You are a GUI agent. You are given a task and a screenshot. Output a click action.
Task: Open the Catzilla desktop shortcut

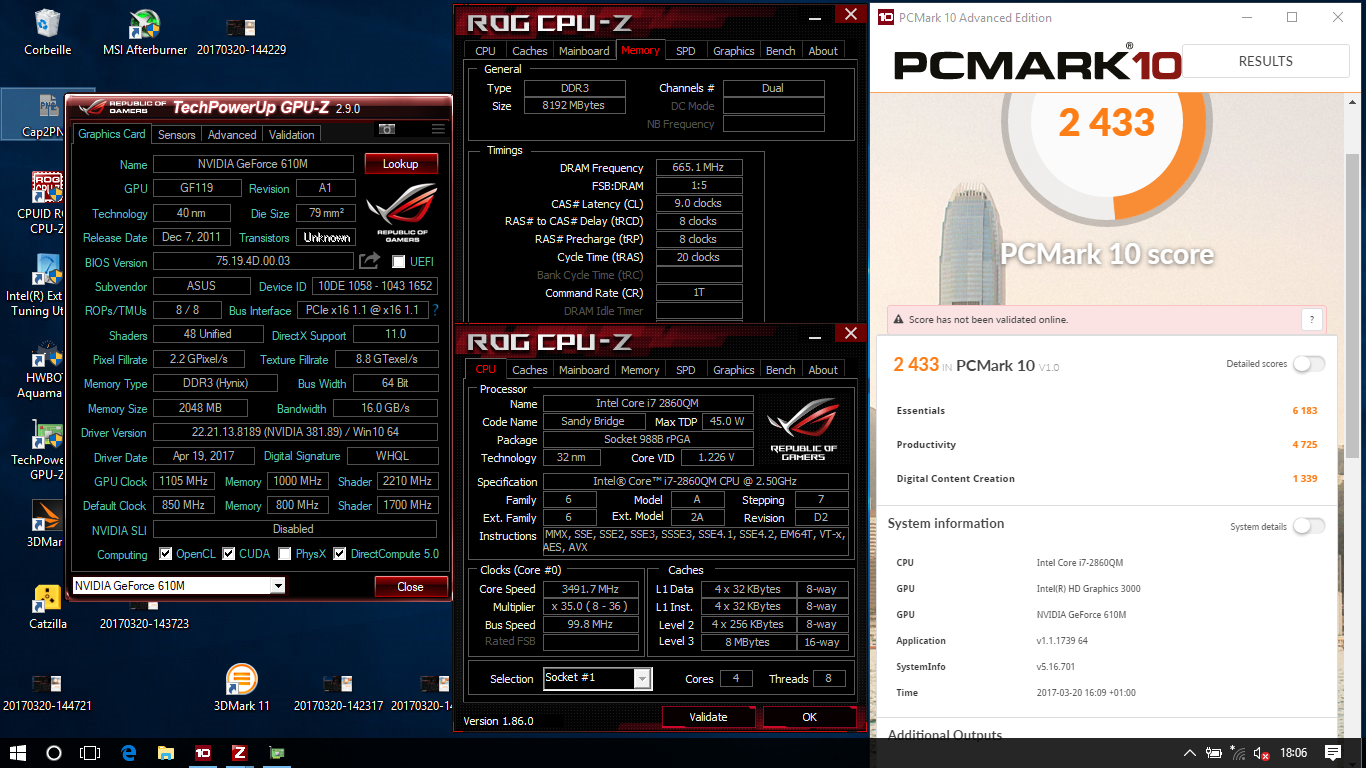47,607
